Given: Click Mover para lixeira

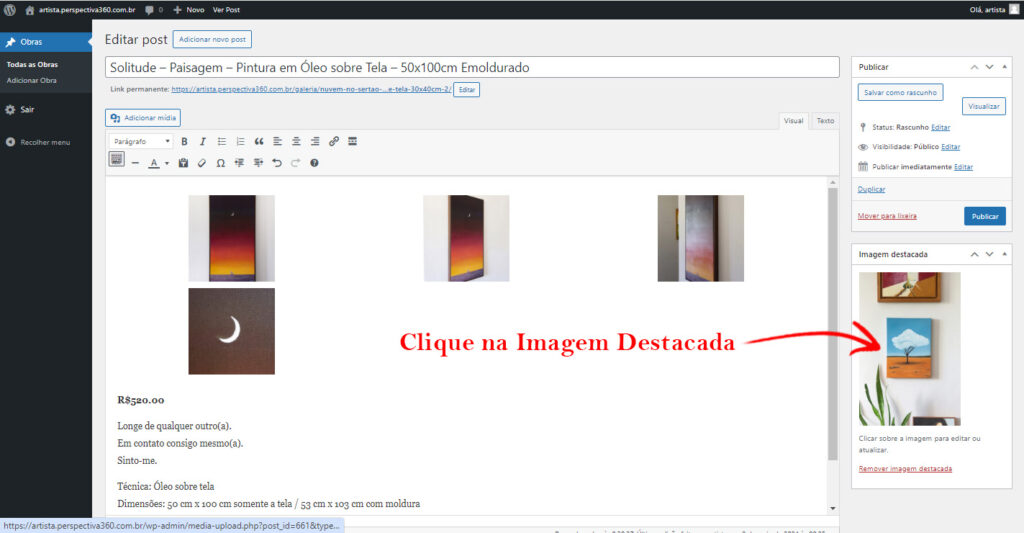Looking at the screenshot, I should coord(887,216).
